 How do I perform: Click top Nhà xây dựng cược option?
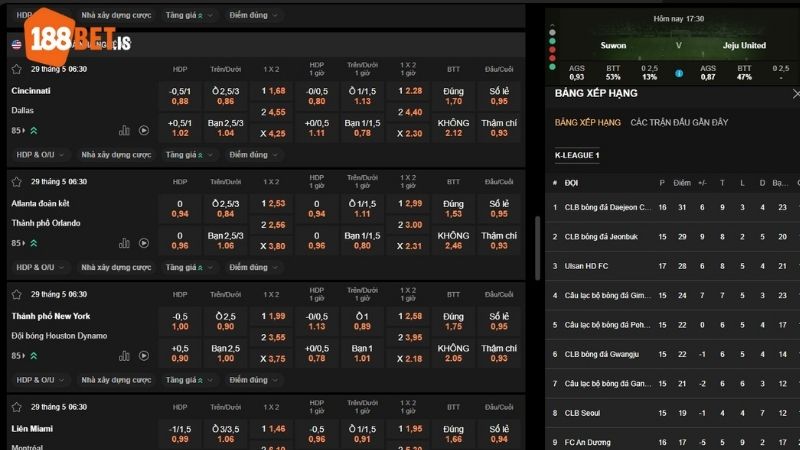point(116,15)
